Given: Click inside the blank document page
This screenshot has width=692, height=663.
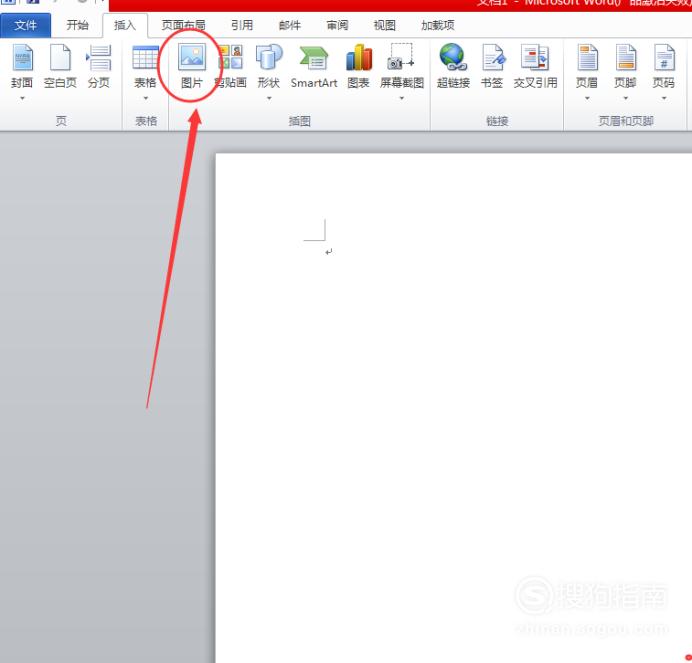Looking at the screenshot, I should [x=454, y=408].
